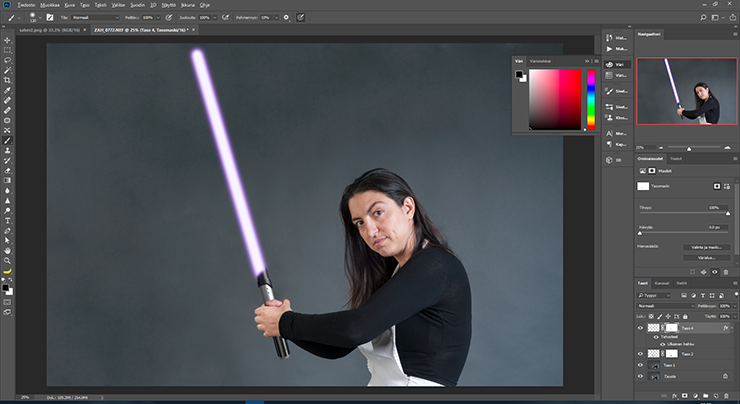This screenshot has width=740, height=404.
Task: Open the Pehmennys smoothing dropdown arrow
Action: 276,17
